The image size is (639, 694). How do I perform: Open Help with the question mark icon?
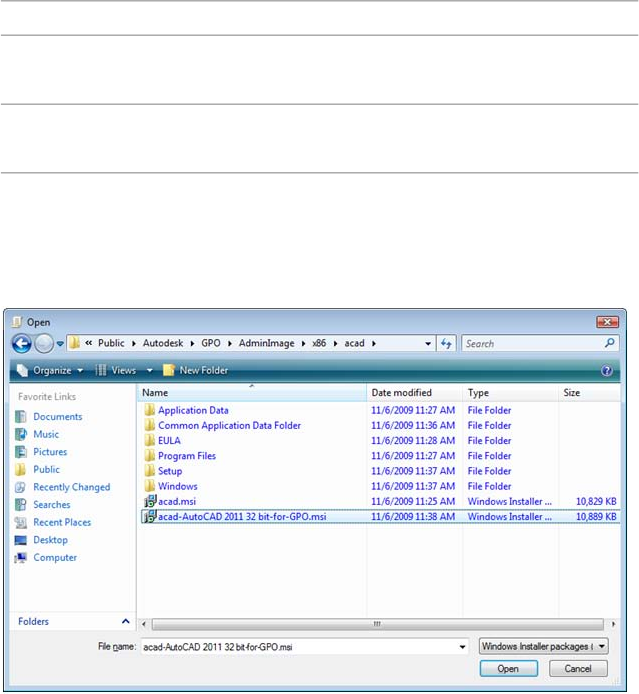[x=607, y=370]
